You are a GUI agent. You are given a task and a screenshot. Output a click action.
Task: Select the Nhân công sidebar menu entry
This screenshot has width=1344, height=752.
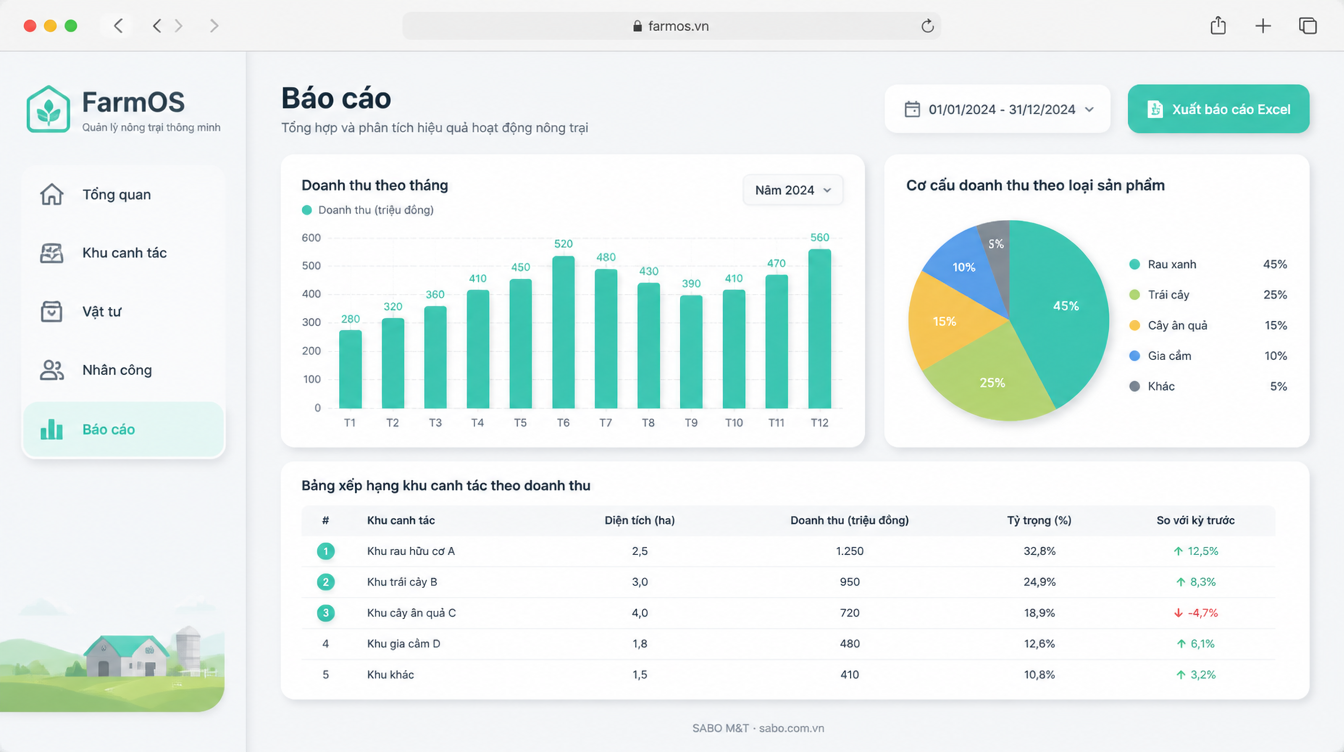click(124, 370)
